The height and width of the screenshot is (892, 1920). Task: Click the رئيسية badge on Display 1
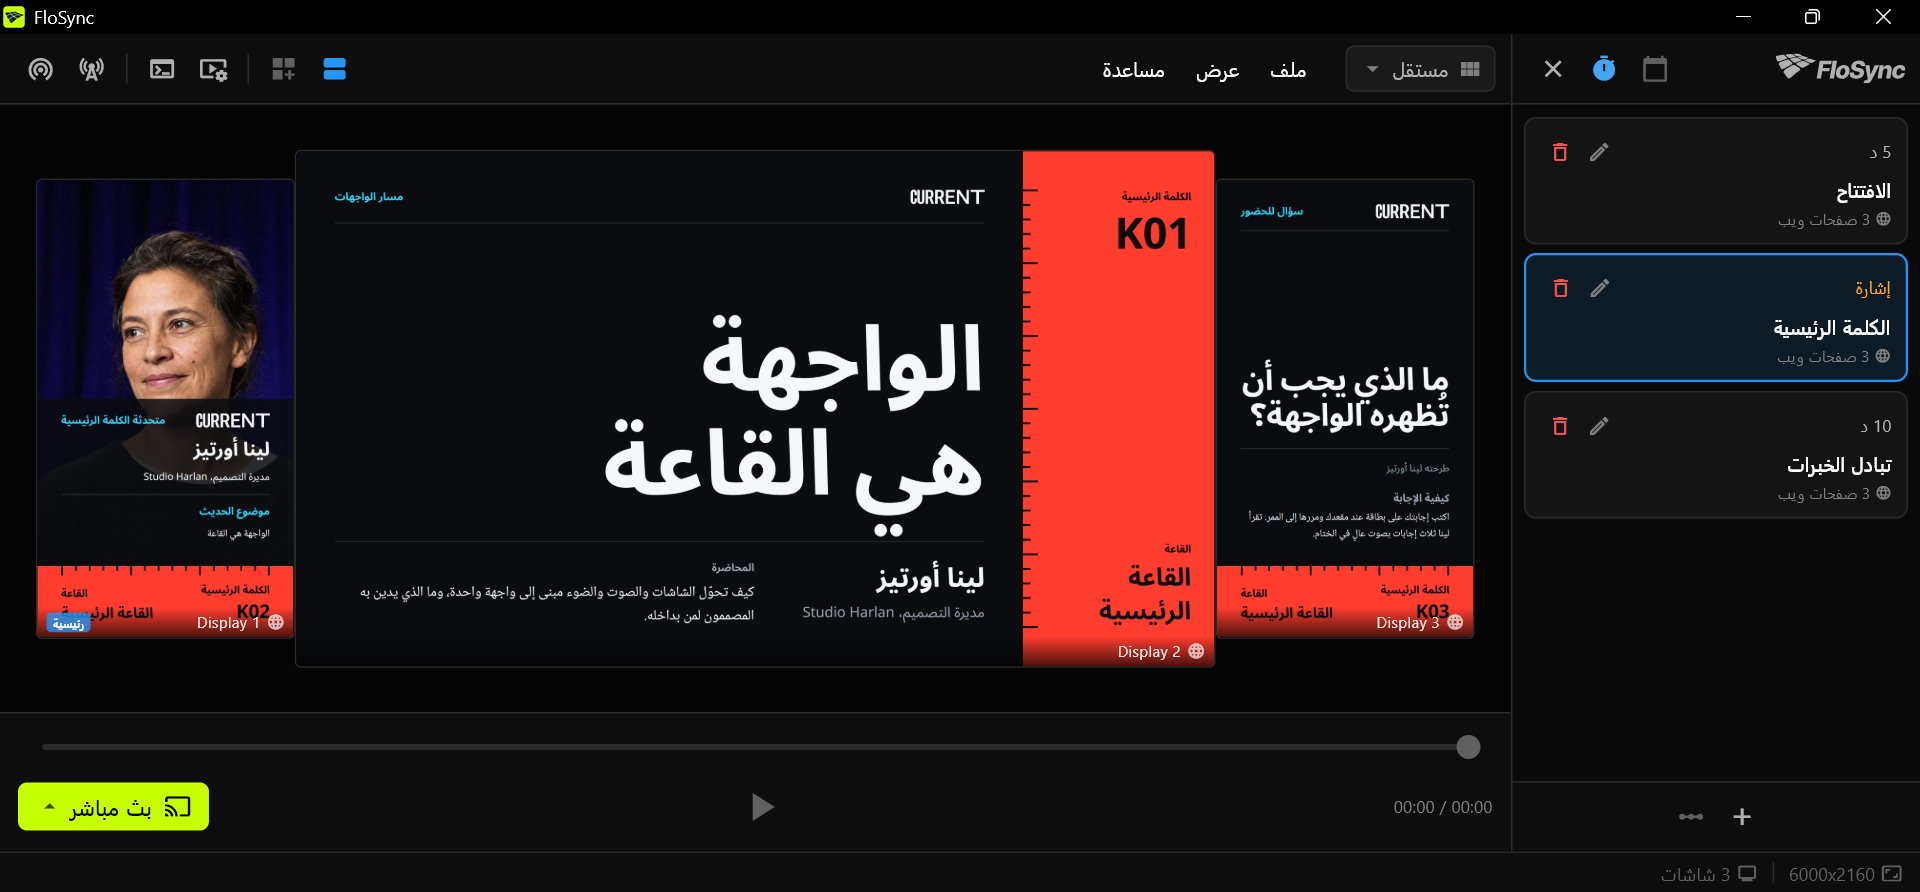pos(68,623)
